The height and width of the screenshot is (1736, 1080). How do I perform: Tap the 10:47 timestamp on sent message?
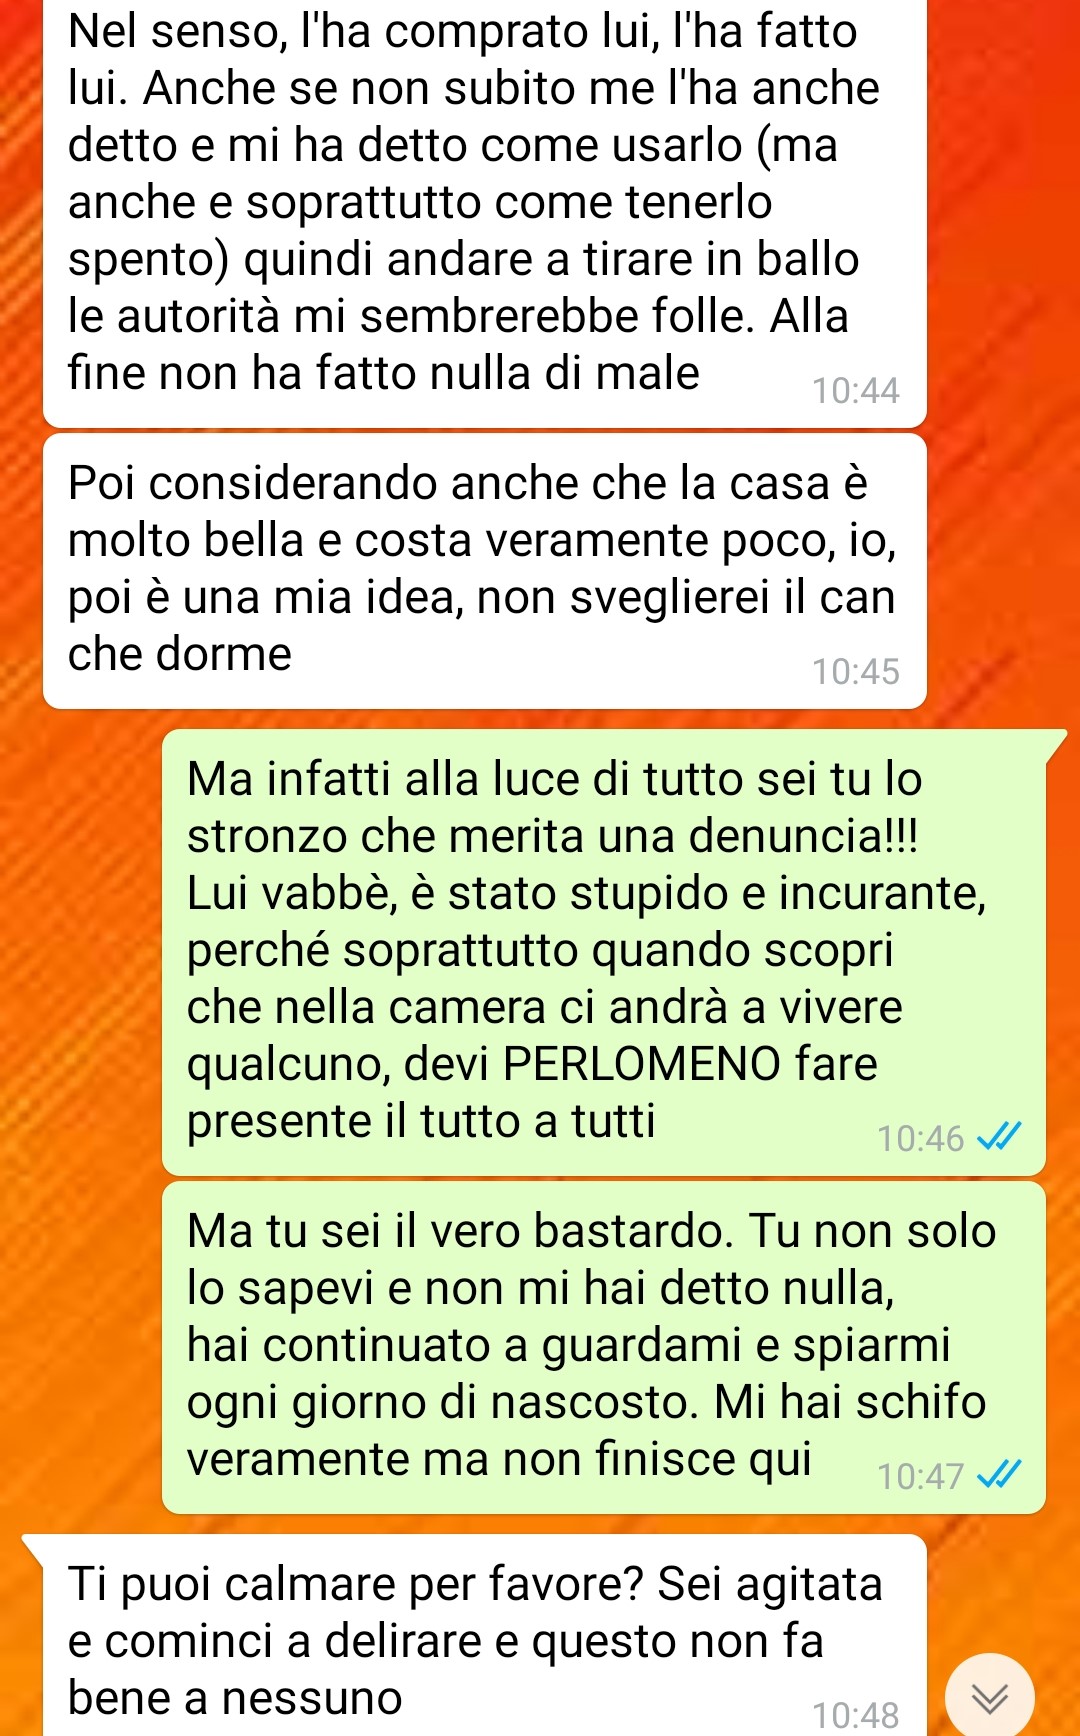(920, 1477)
